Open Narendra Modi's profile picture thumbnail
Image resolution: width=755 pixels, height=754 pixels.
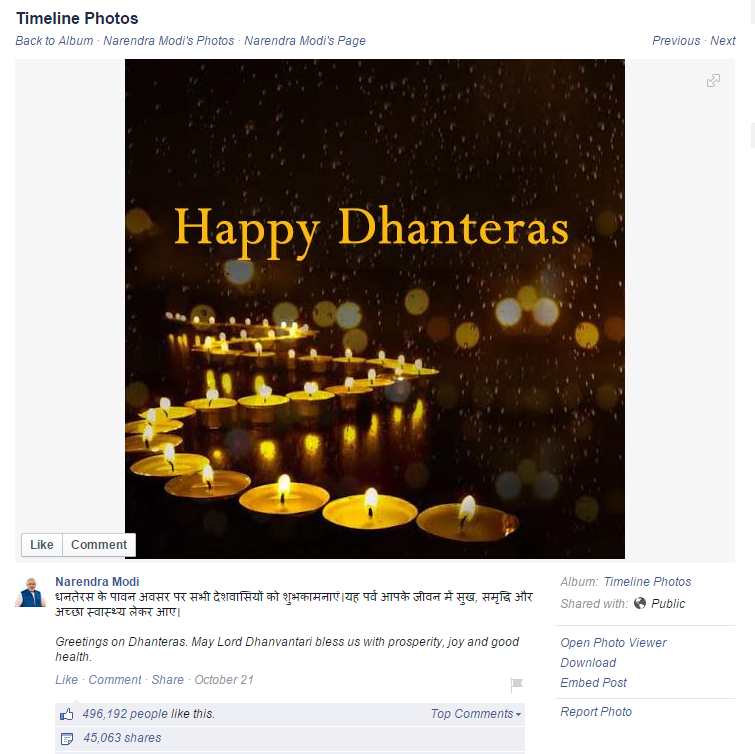pos(30,592)
